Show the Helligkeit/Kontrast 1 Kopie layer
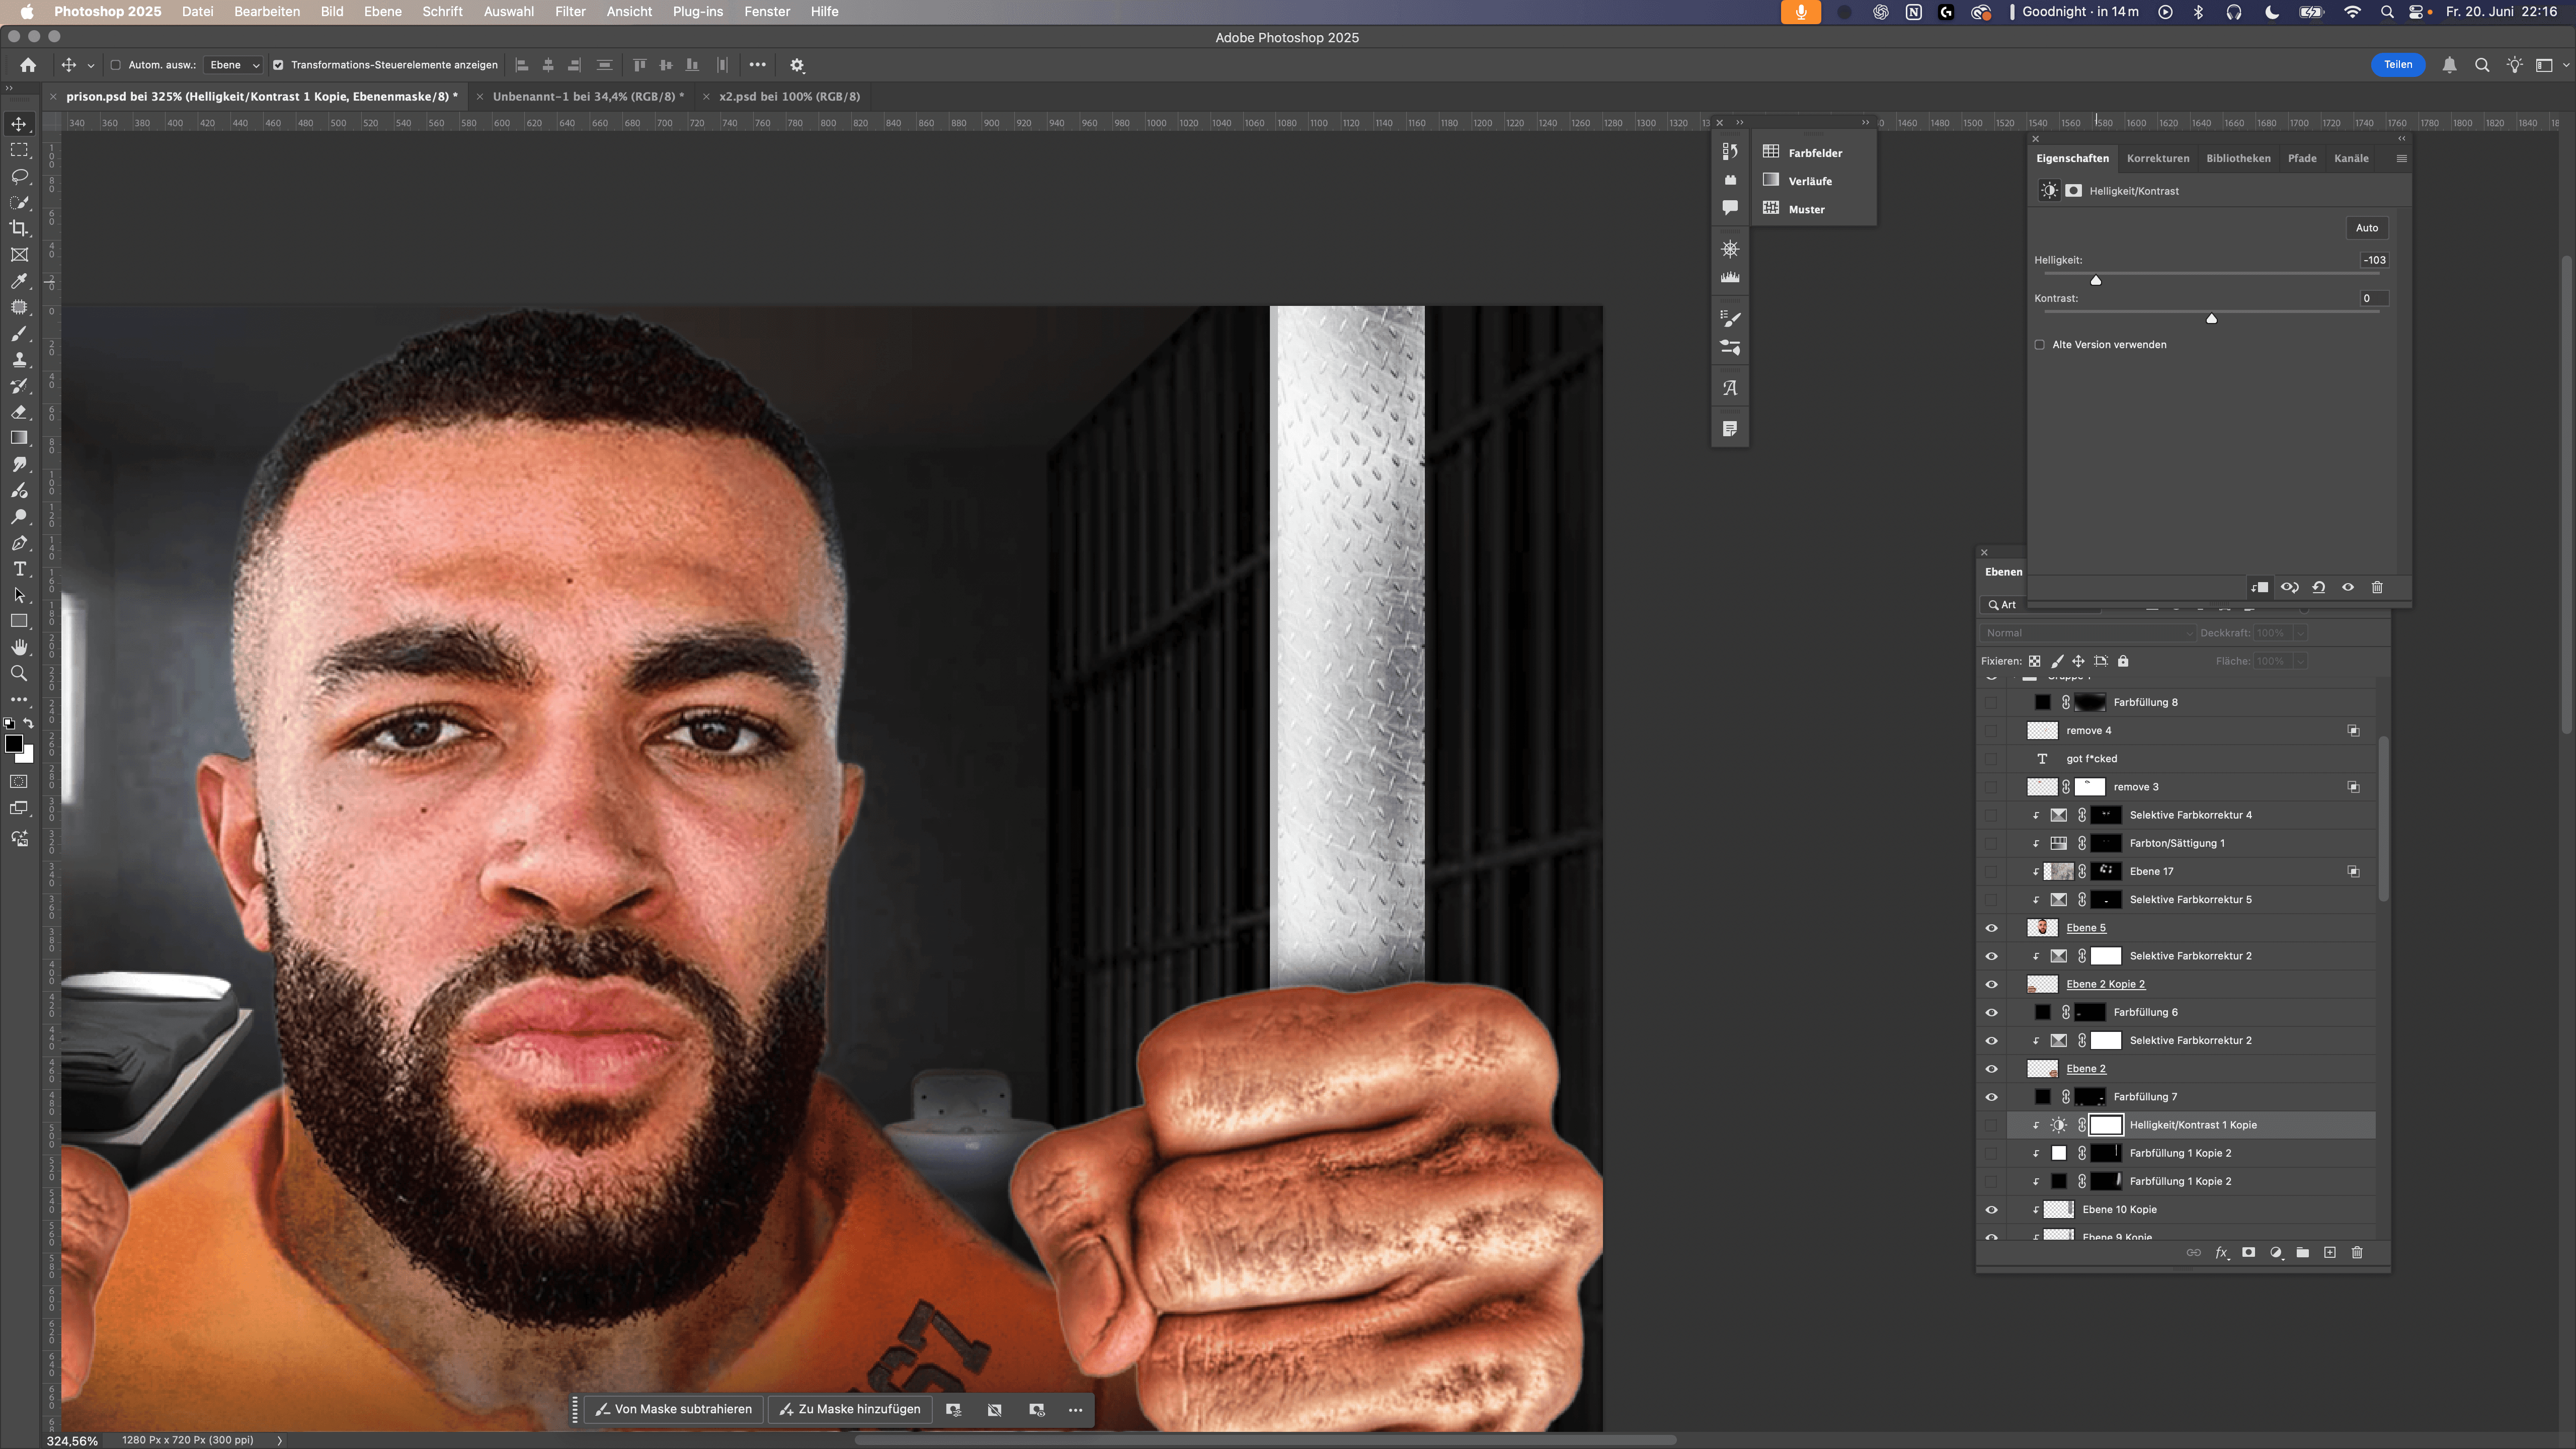This screenshot has width=2576, height=1449. [1992, 1125]
